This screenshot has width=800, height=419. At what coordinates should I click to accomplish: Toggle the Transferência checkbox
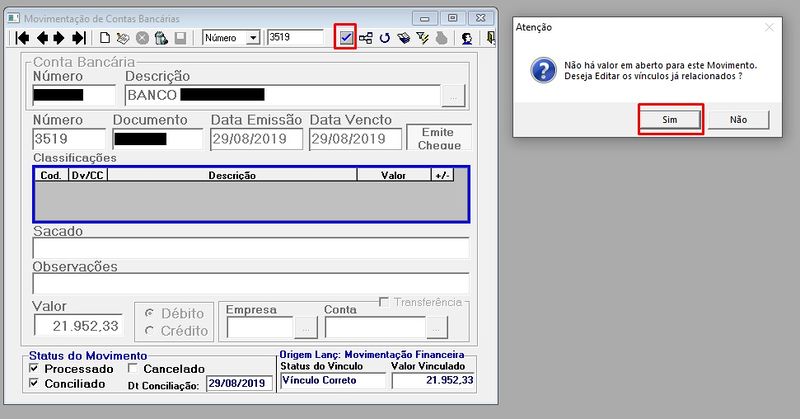(384, 302)
